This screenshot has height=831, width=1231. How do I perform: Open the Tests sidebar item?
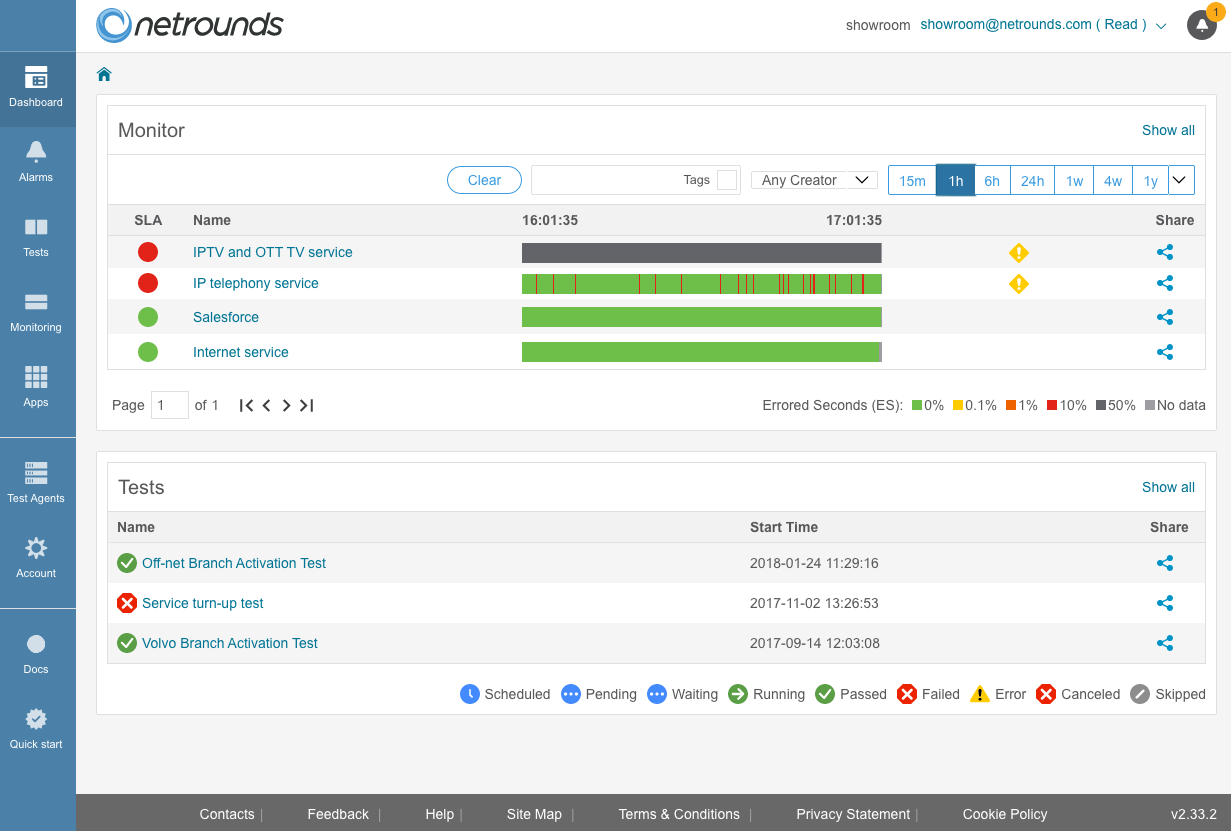coord(36,237)
